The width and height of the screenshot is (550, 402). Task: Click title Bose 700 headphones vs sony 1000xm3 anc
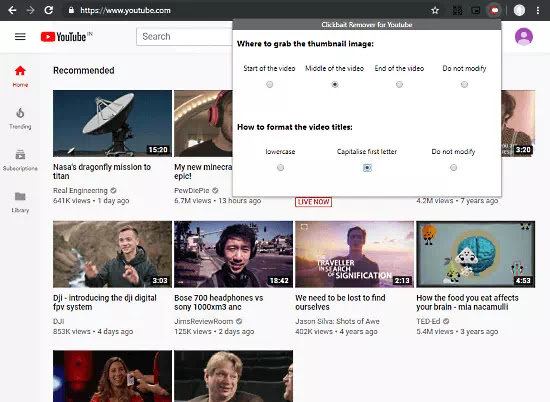tap(219, 302)
